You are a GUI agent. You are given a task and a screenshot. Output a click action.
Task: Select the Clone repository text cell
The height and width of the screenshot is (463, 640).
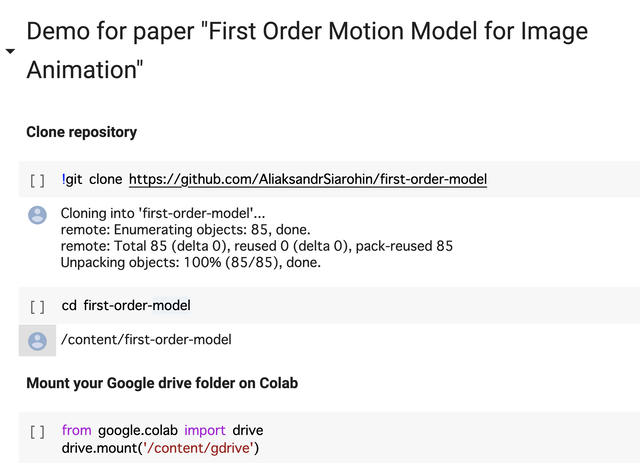(82, 132)
